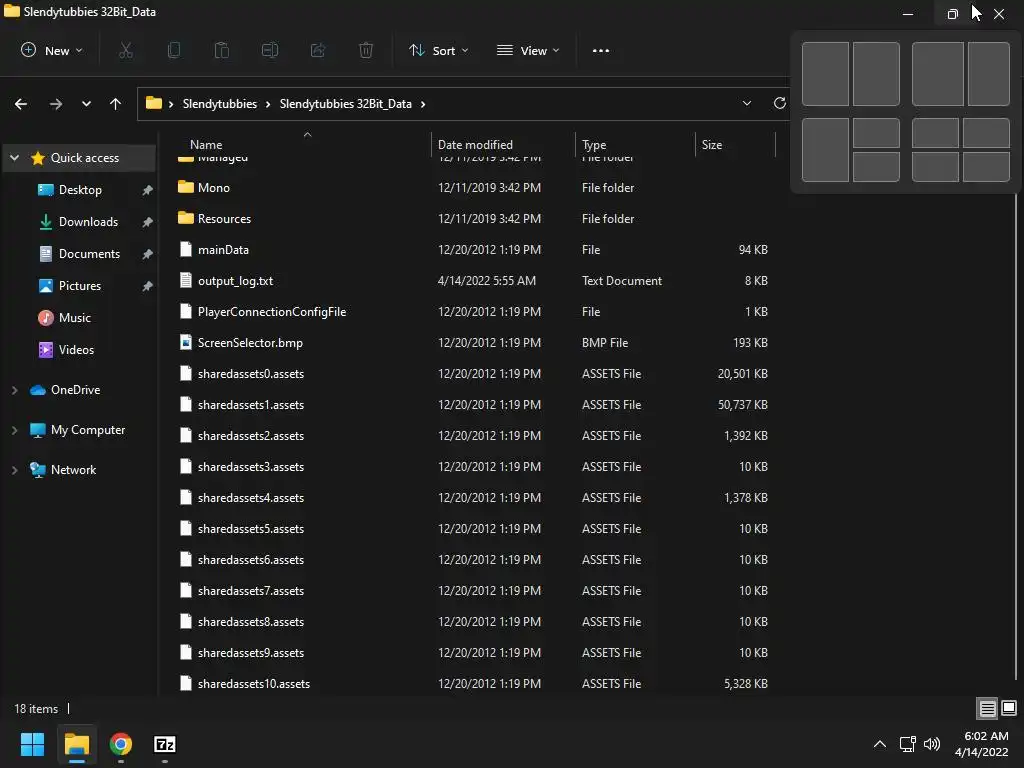Select the PlayerConnectionConfigFile file
This screenshot has height=768, width=1024.
point(272,312)
